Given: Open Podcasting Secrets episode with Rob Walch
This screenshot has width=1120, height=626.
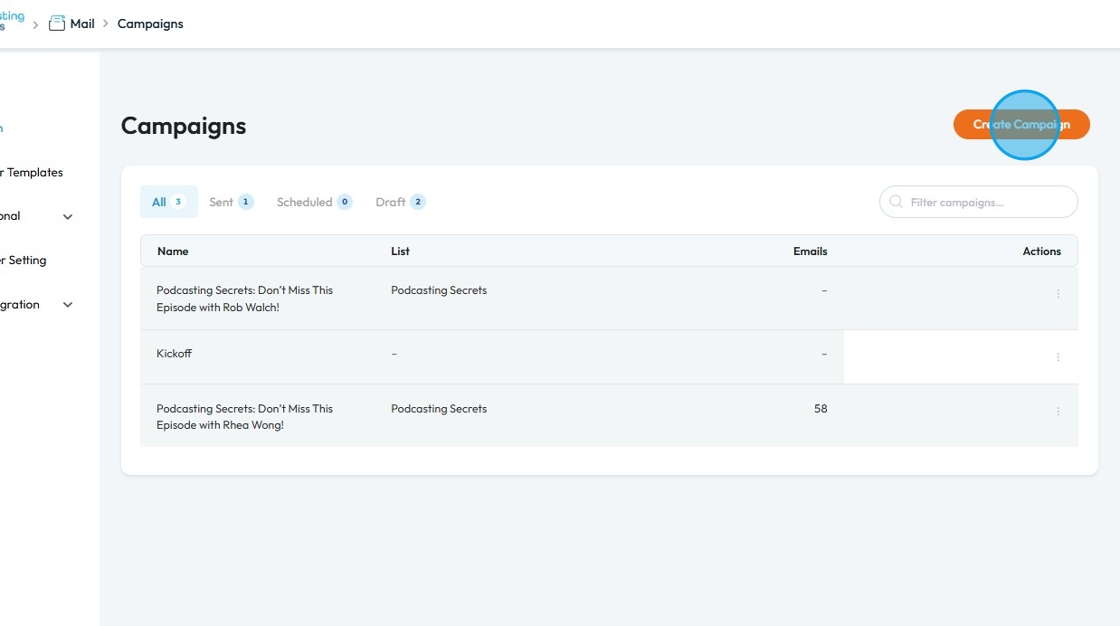Looking at the screenshot, I should tap(244, 298).
